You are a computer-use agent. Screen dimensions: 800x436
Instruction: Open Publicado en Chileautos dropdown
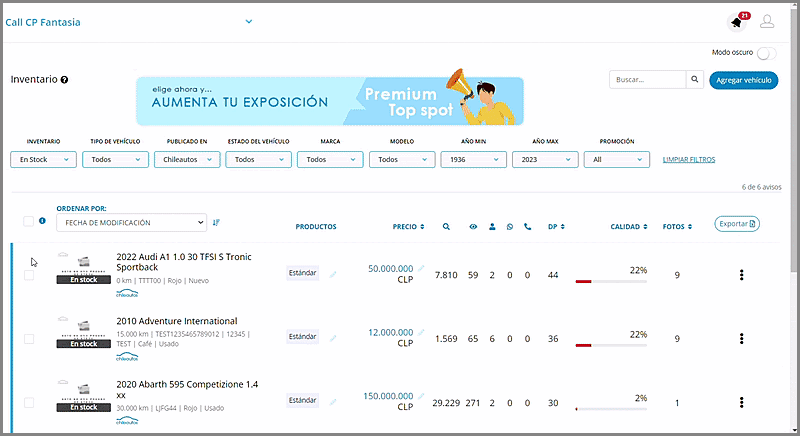(x=187, y=160)
